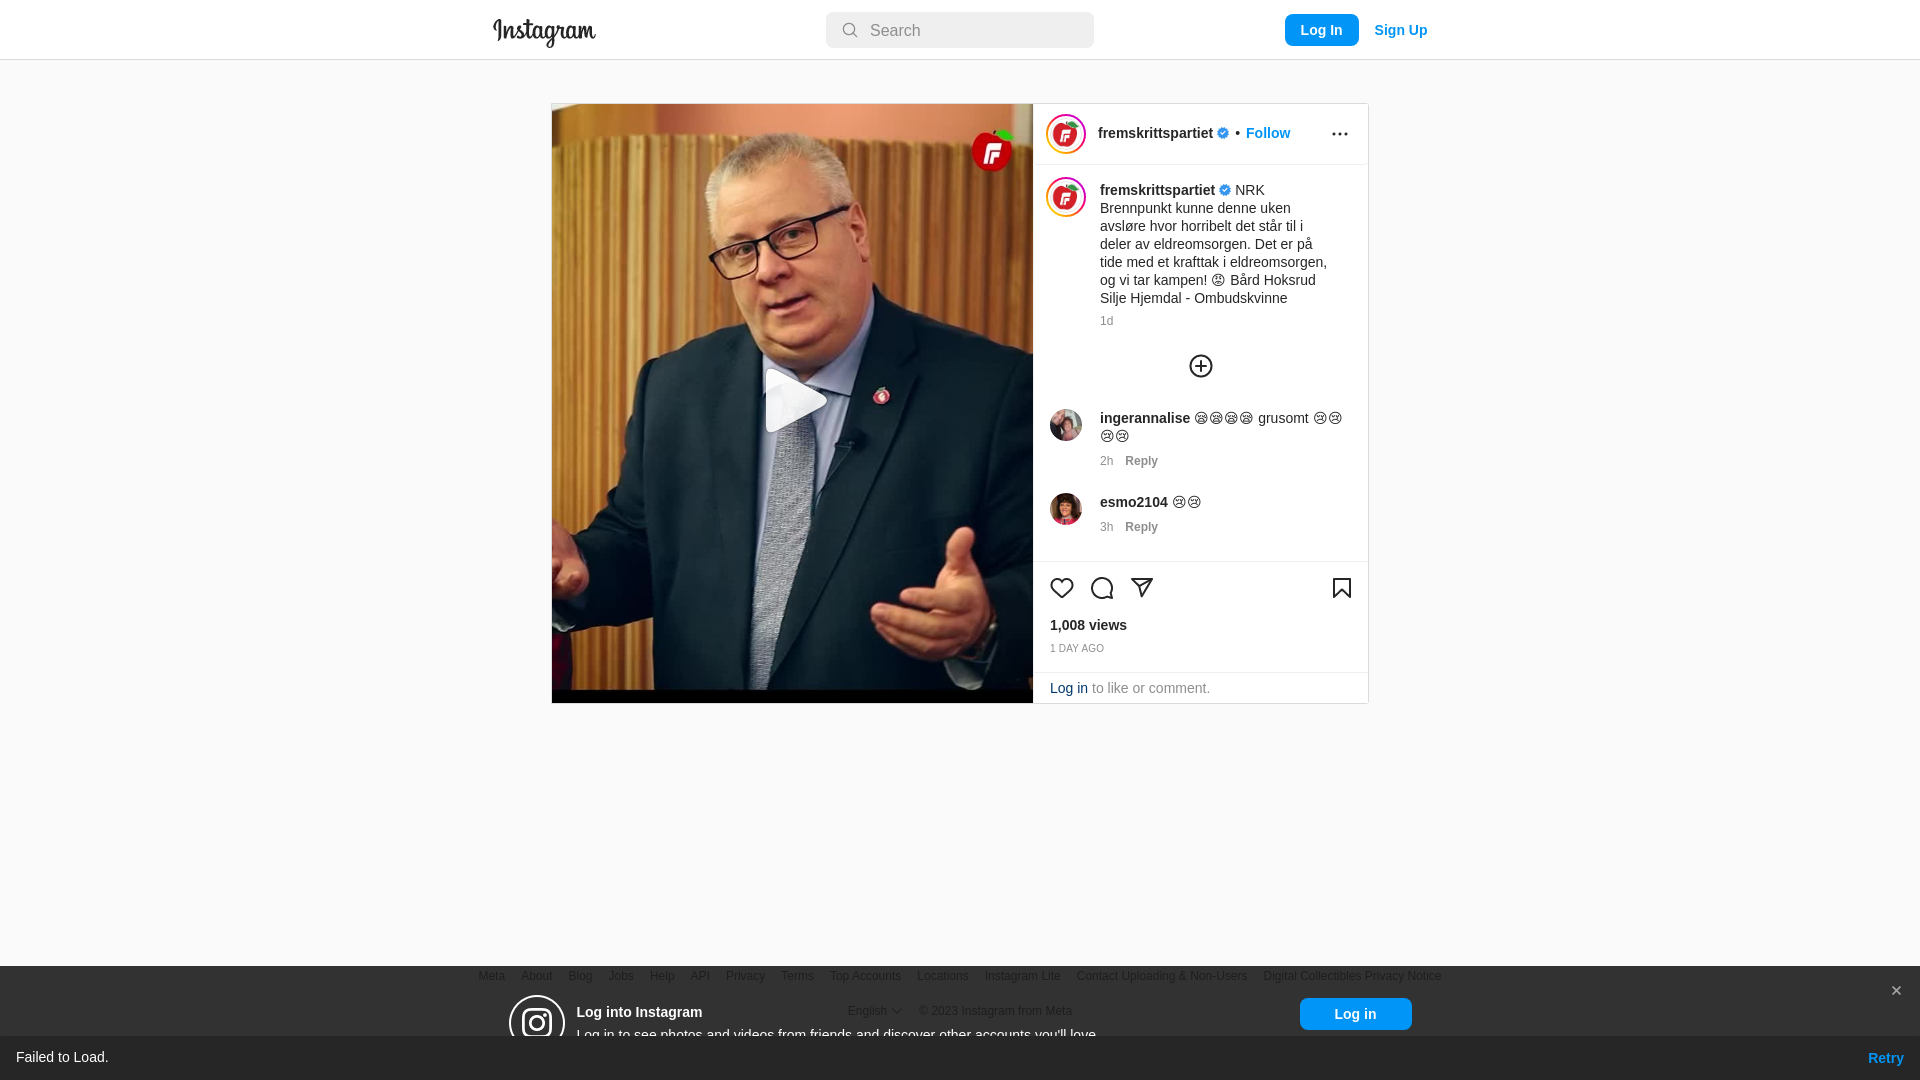Focus the Search input field

click(x=960, y=30)
